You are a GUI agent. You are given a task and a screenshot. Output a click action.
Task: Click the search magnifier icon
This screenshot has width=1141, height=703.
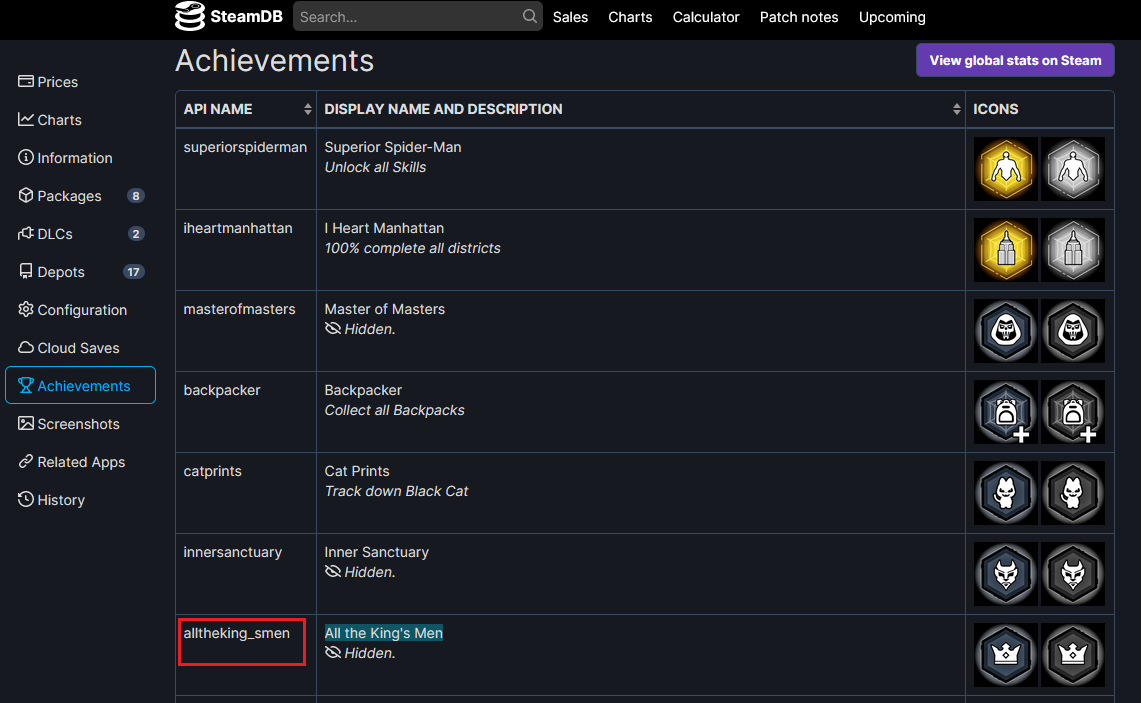click(530, 16)
